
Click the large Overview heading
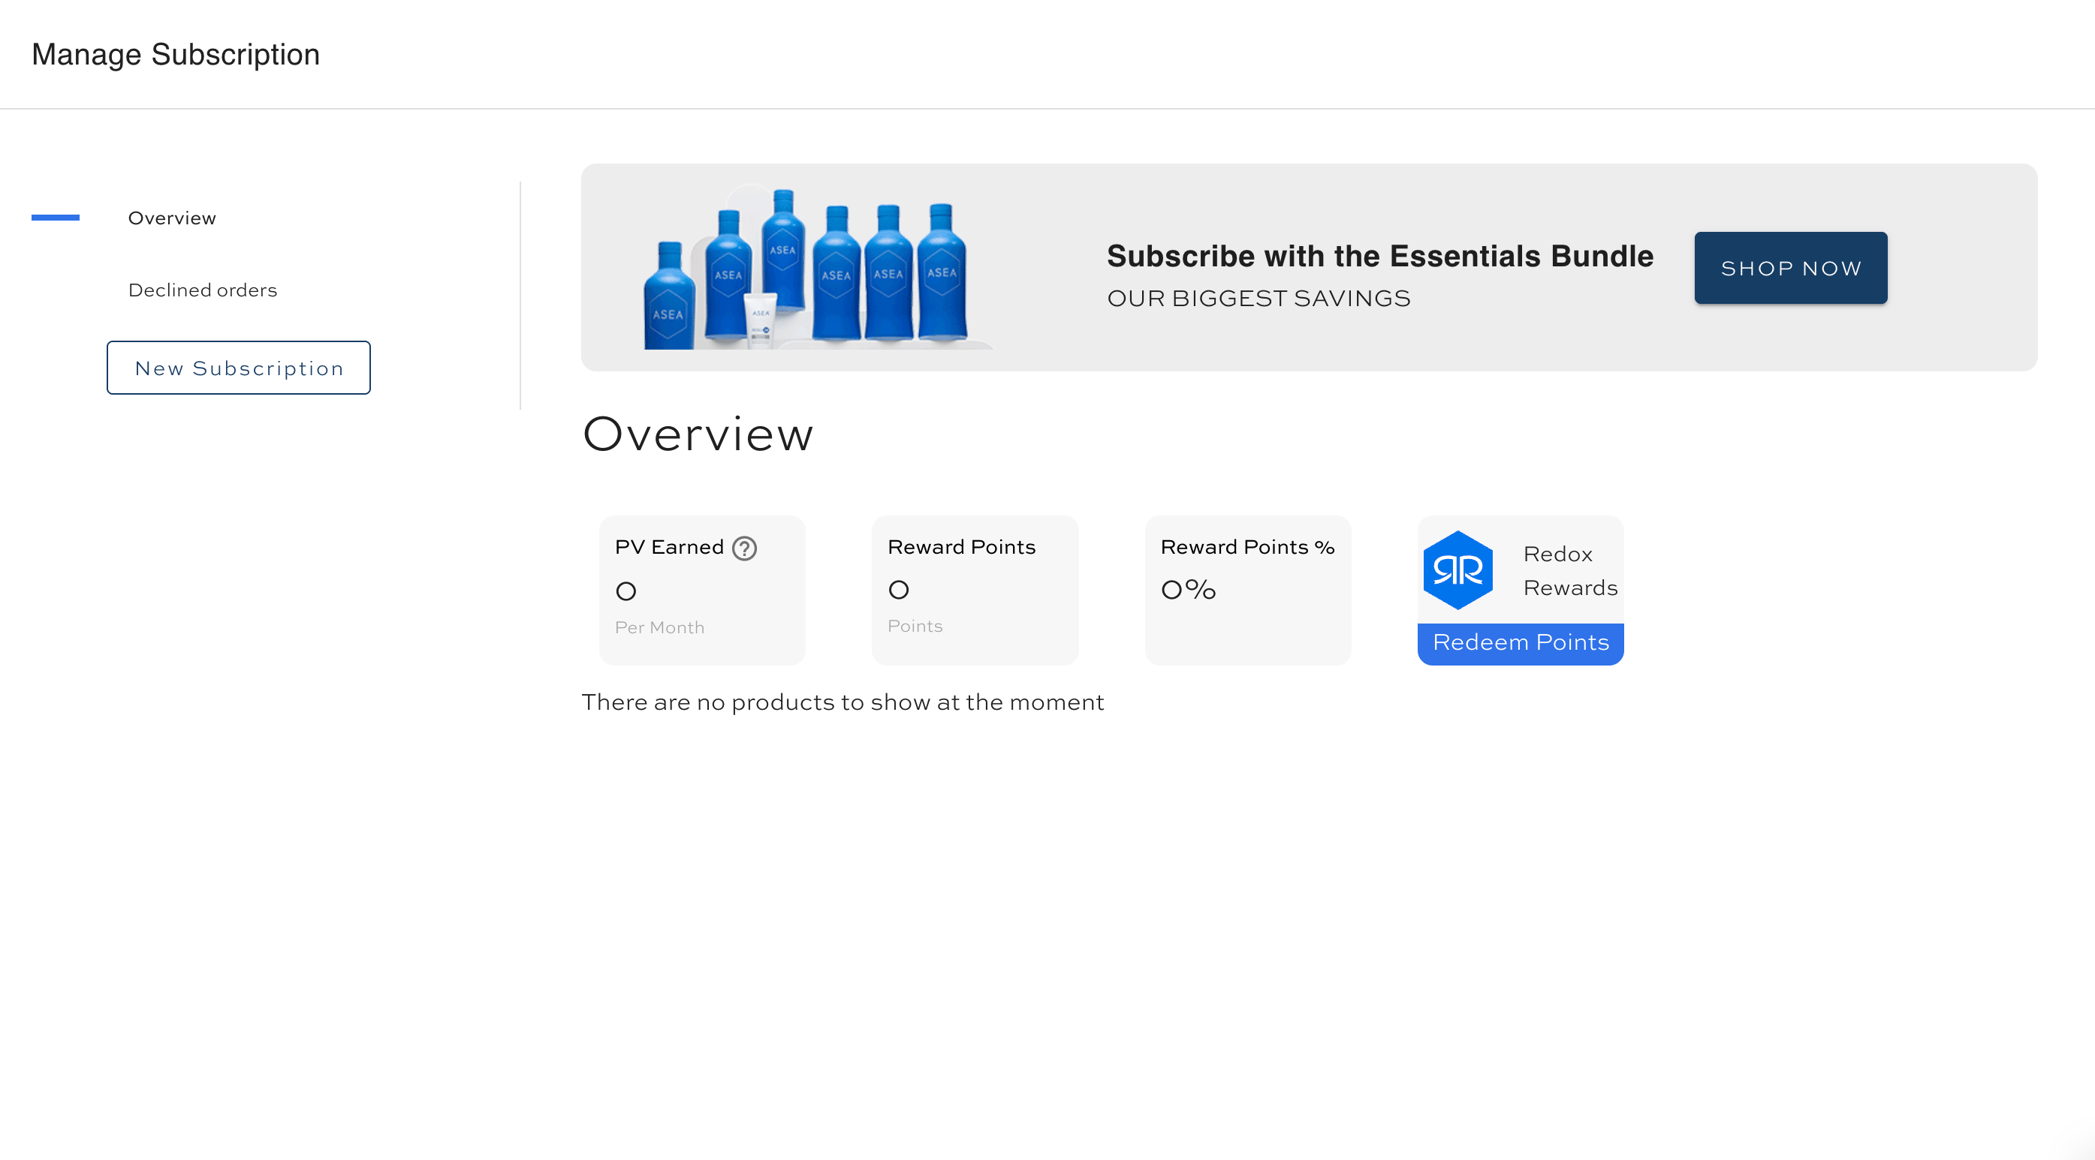pyautogui.click(x=698, y=434)
